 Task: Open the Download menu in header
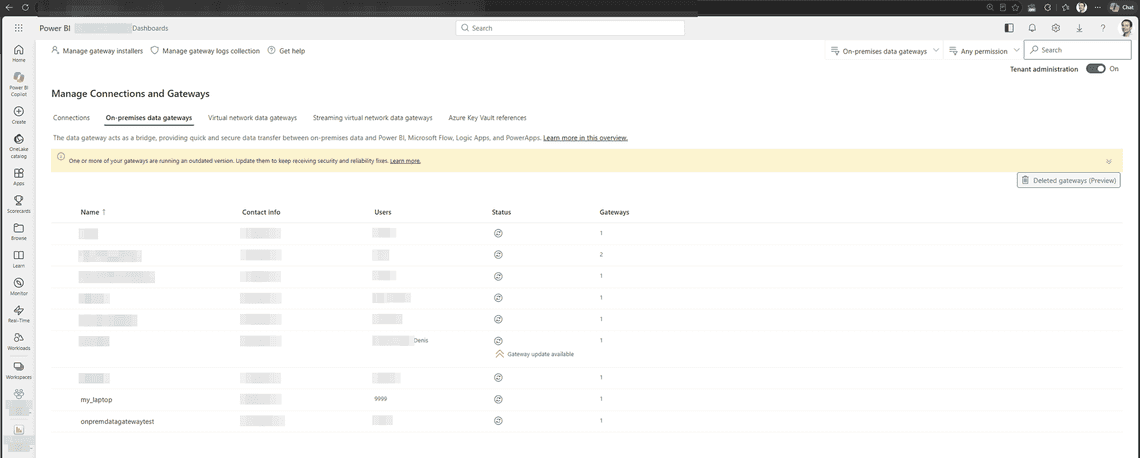click(x=1079, y=28)
